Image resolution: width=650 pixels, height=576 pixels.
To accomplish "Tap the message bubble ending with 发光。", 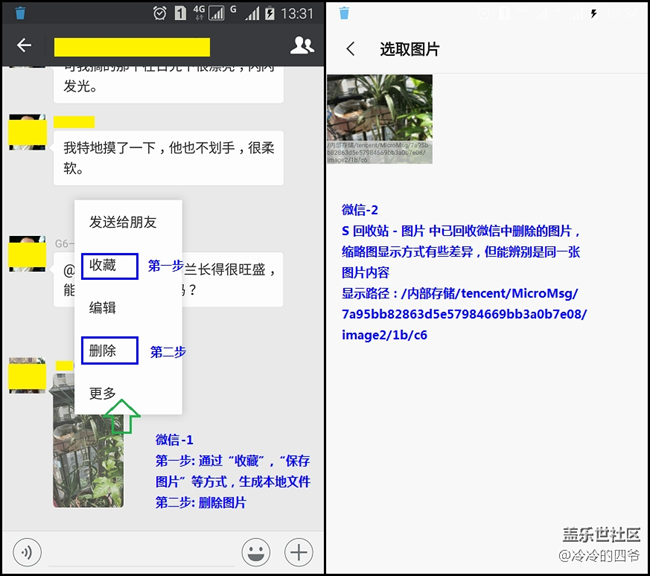I will point(169,85).
